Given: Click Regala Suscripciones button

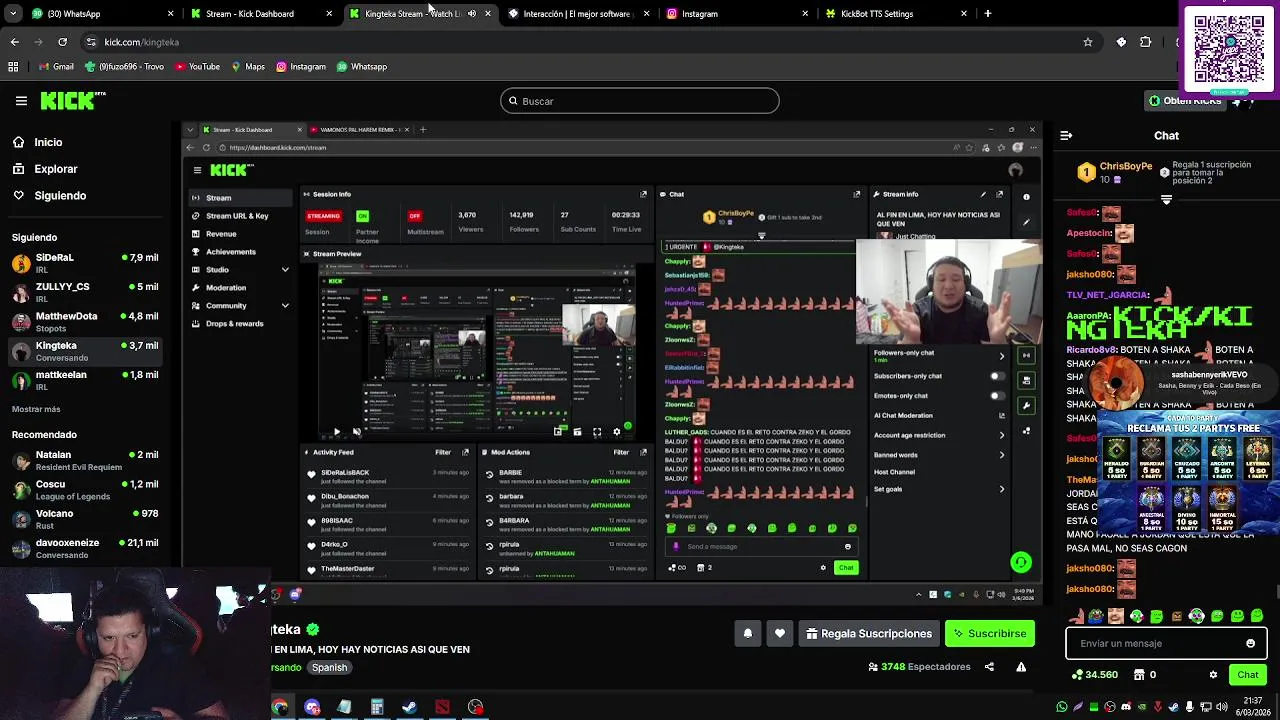Looking at the screenshot, I should tap(869, 633).
